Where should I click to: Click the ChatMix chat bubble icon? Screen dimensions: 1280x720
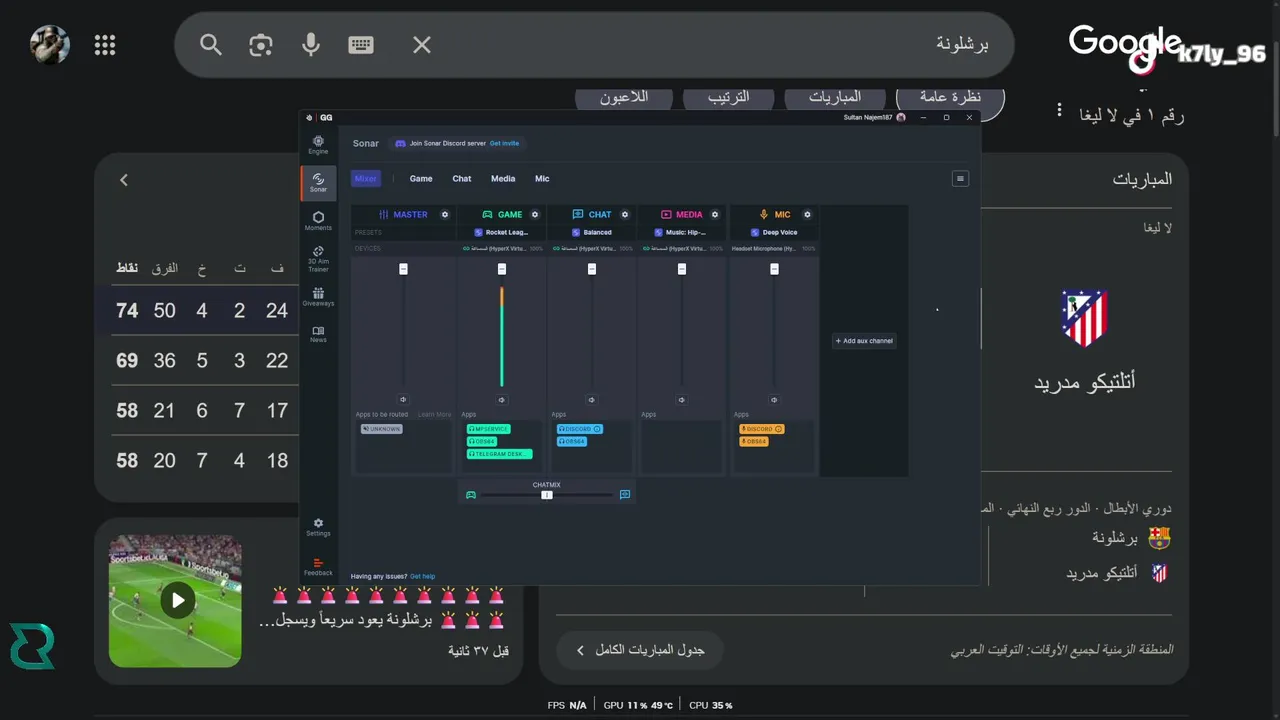(x=625, y=494)
